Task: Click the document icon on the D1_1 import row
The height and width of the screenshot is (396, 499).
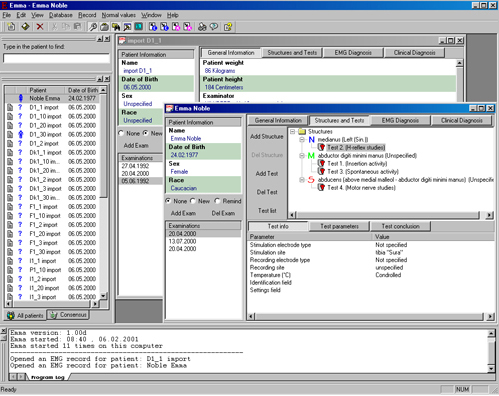Action: click(x=10, y=107)
